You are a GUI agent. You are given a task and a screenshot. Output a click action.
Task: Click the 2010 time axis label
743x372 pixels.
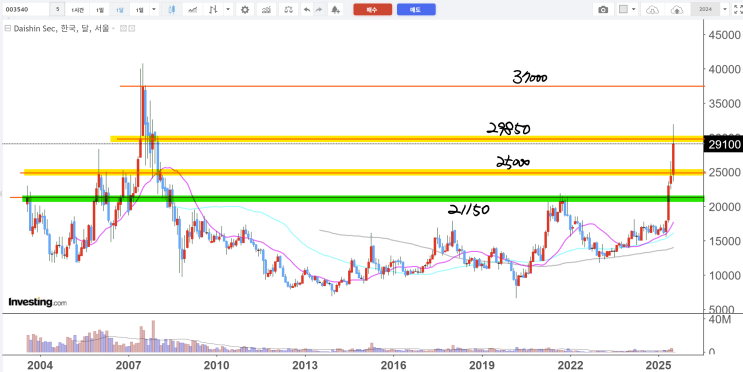pyautogui.click(x=216, y=365)
